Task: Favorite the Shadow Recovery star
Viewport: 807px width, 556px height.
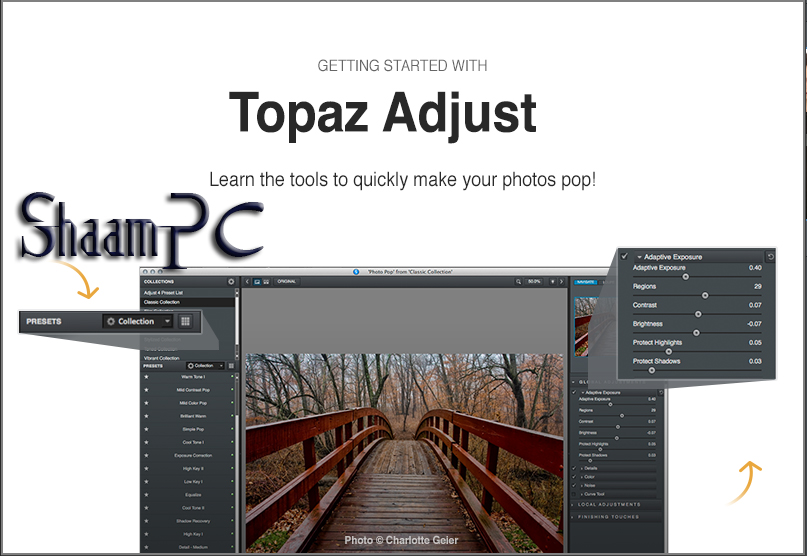Action: (x=146, y=521)
